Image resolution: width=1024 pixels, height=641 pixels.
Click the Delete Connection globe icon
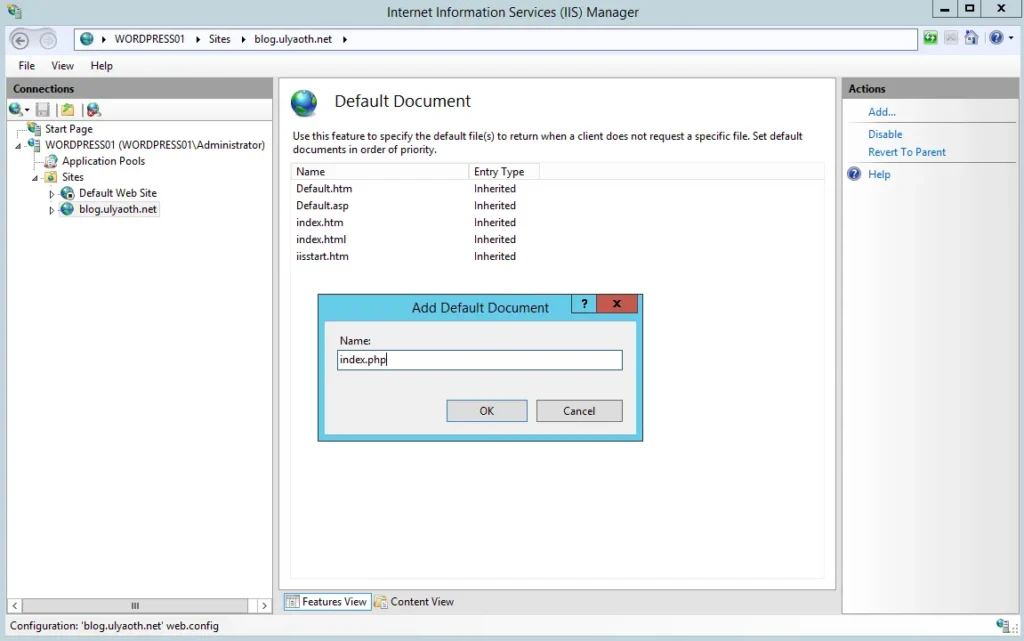point(93,110)
